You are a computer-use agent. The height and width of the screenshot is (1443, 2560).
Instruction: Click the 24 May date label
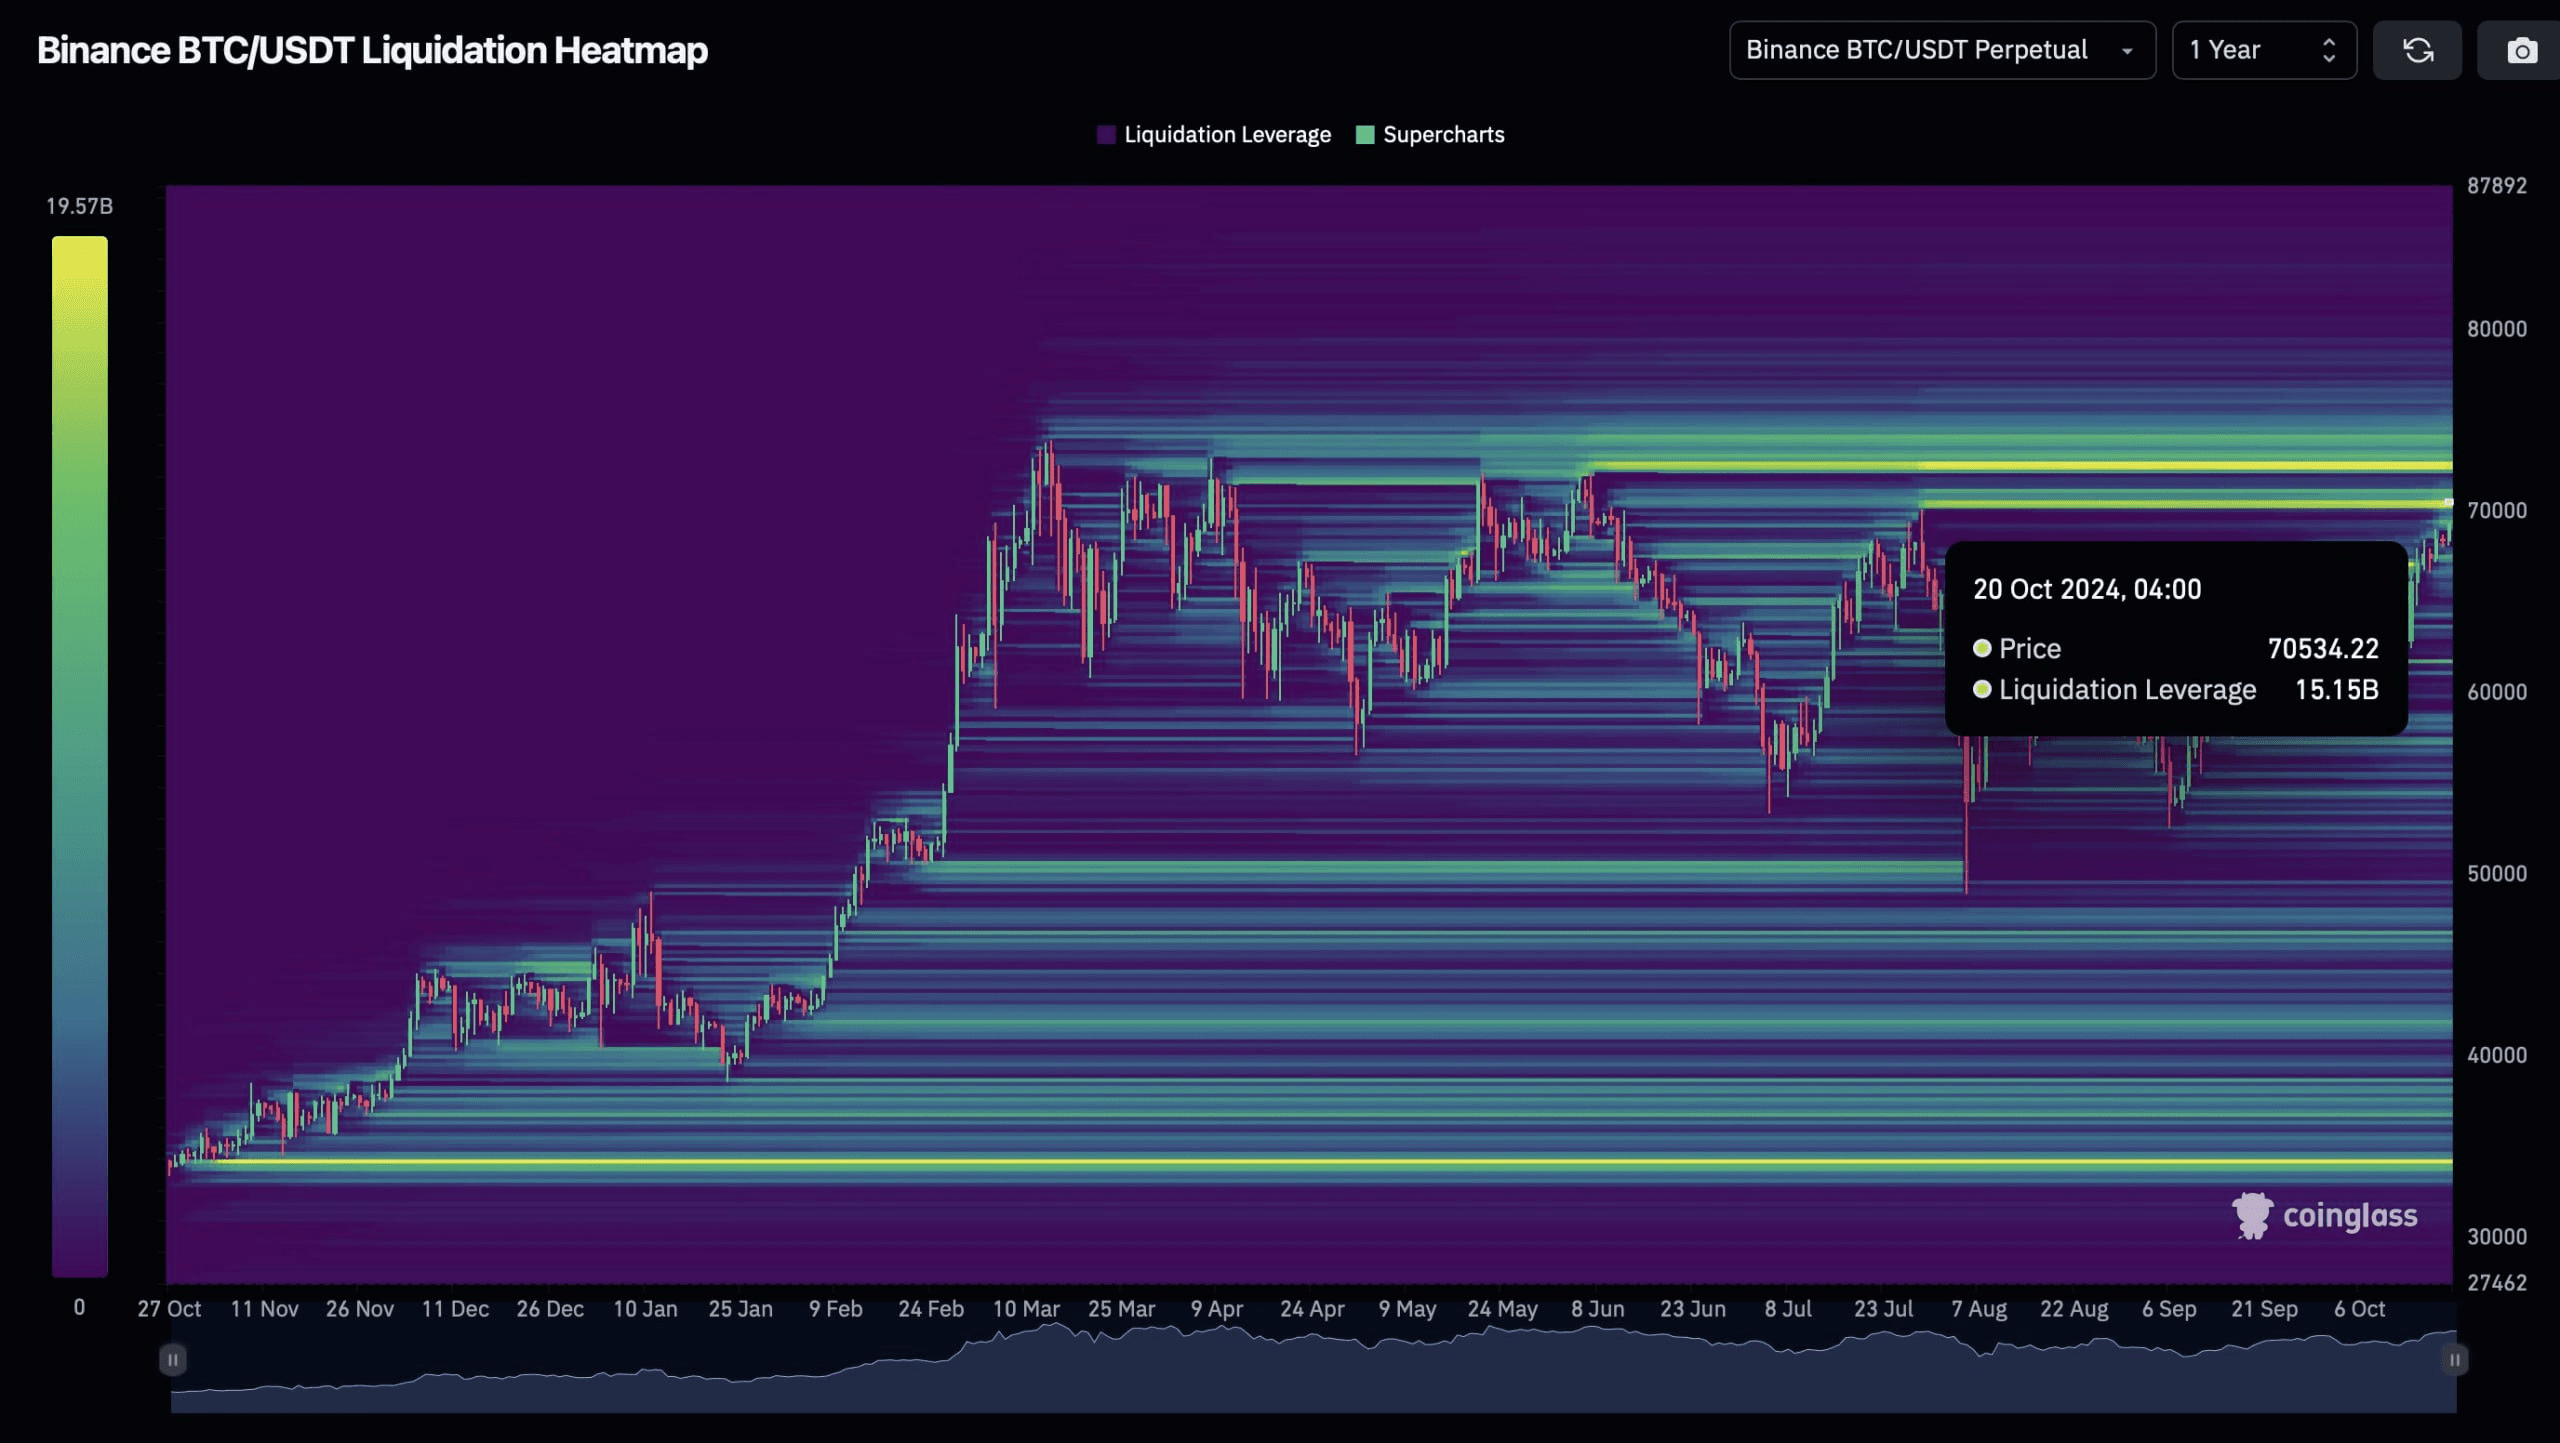pyautogui.click(x=1503, y=1309)
